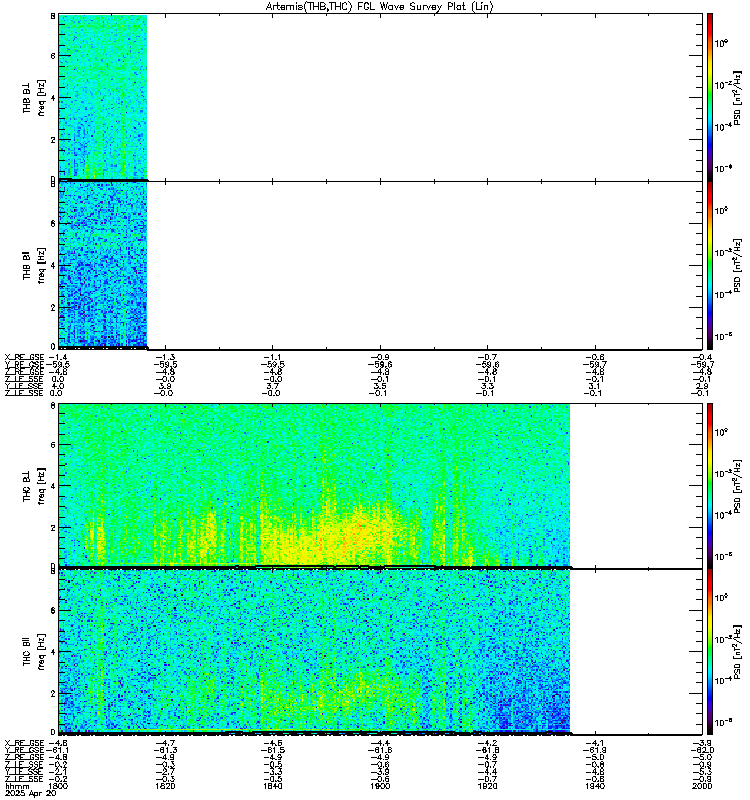
Task: Click the '1820' time tick label
Action: pyautogui.click(x=165, y=786)
